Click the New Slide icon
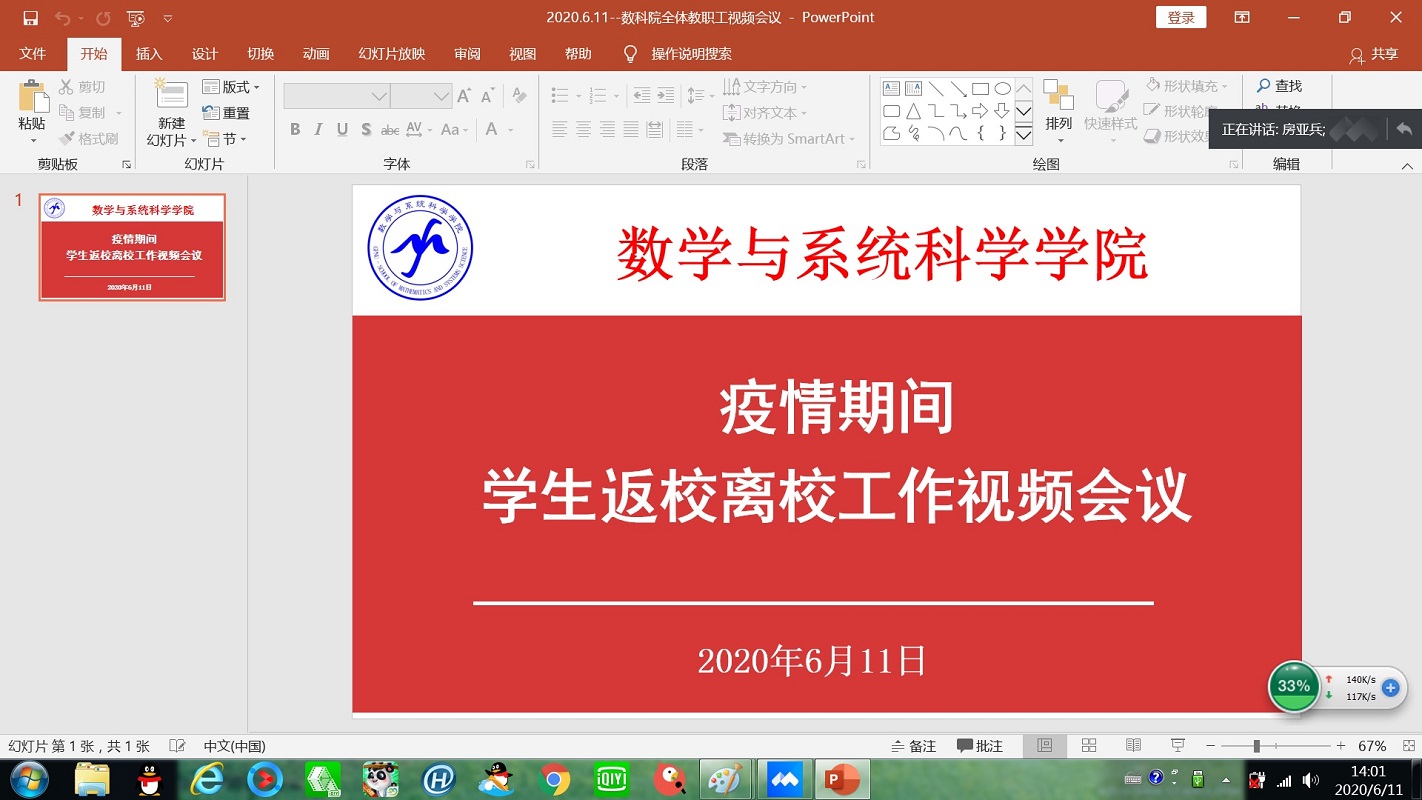 (171, 96)
